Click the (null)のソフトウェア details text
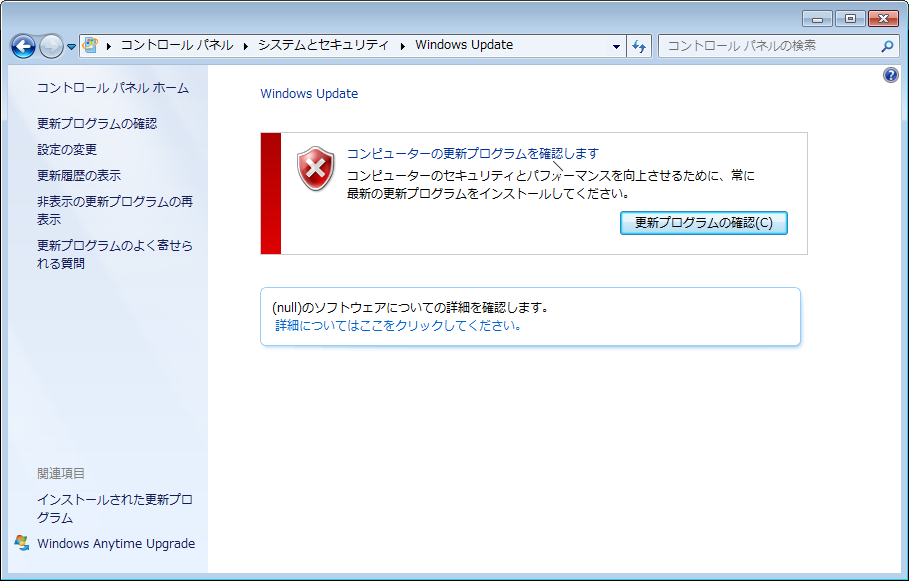 [x=410, y=307]
